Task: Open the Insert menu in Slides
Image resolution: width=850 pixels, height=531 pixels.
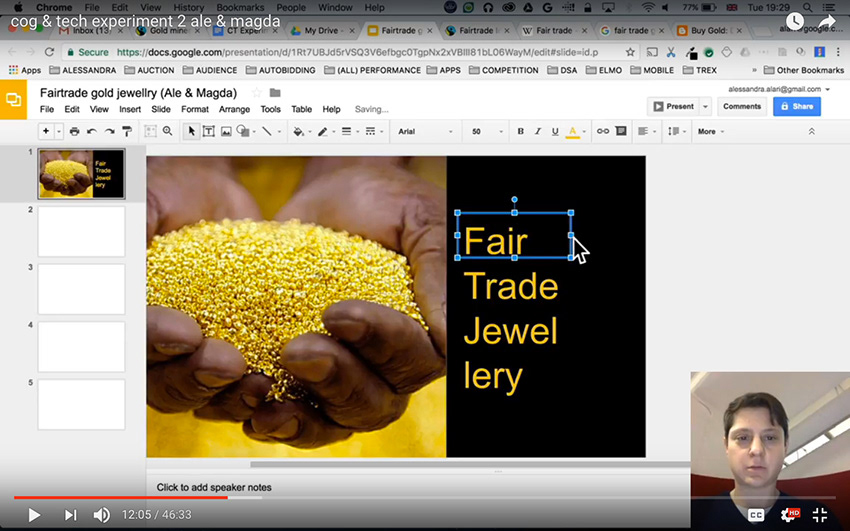Action: [x=130, y=109]
